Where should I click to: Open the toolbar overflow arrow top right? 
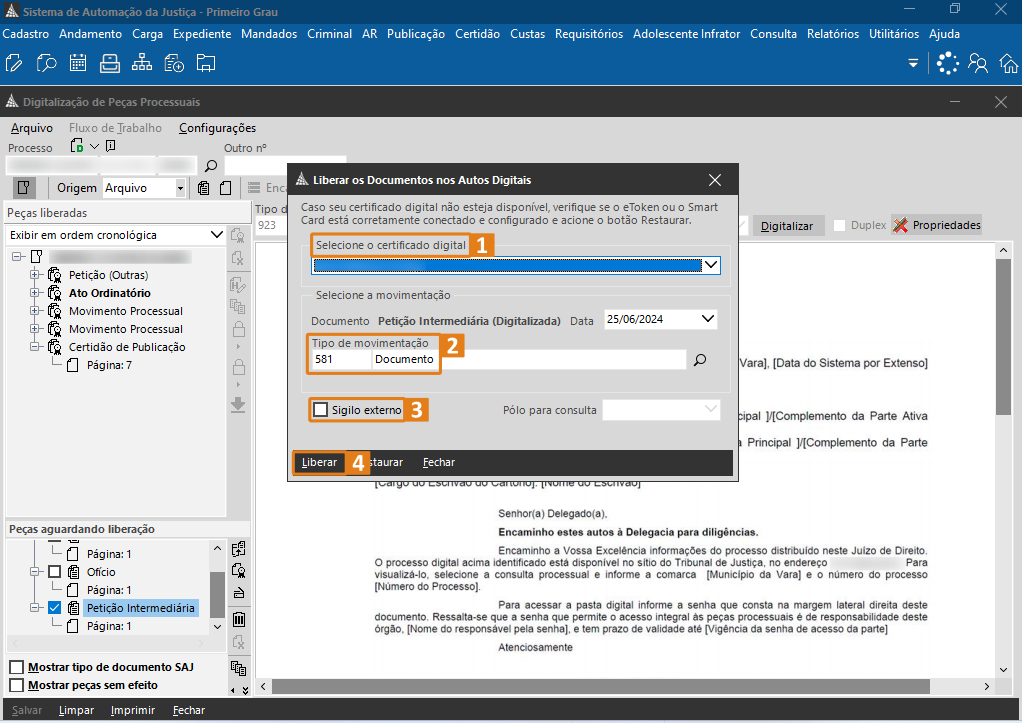coord(913,63)
